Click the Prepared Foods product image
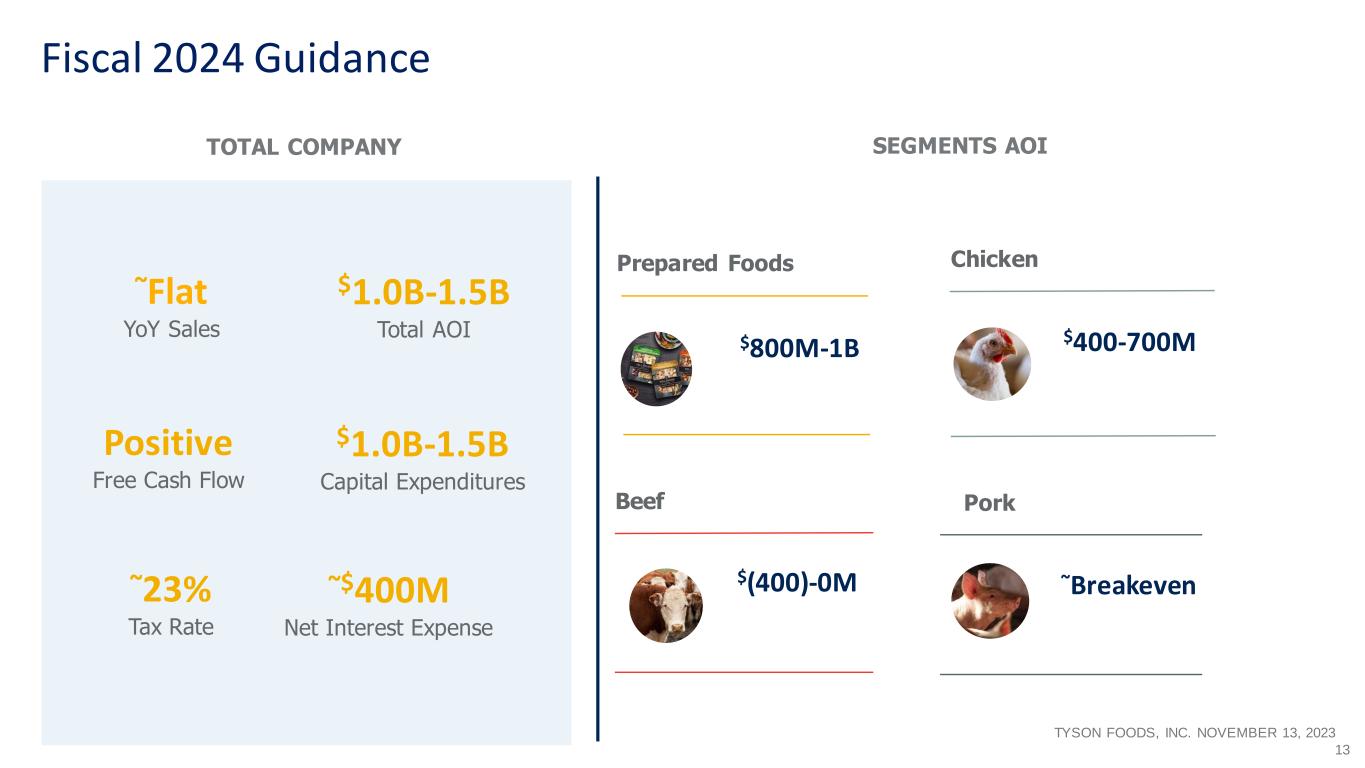This screenshot has width=1365, height=768. 656,368
